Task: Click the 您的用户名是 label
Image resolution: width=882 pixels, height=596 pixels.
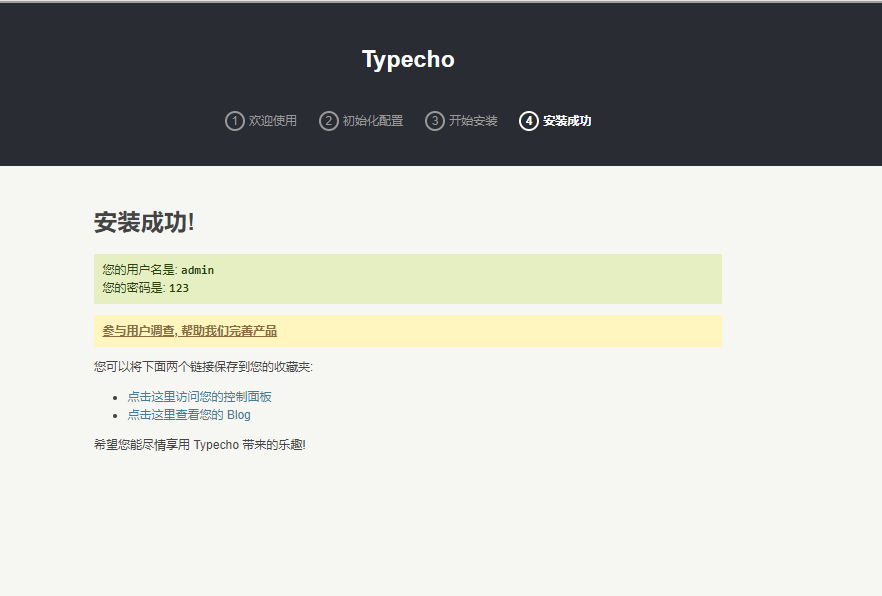Action: 140,270
